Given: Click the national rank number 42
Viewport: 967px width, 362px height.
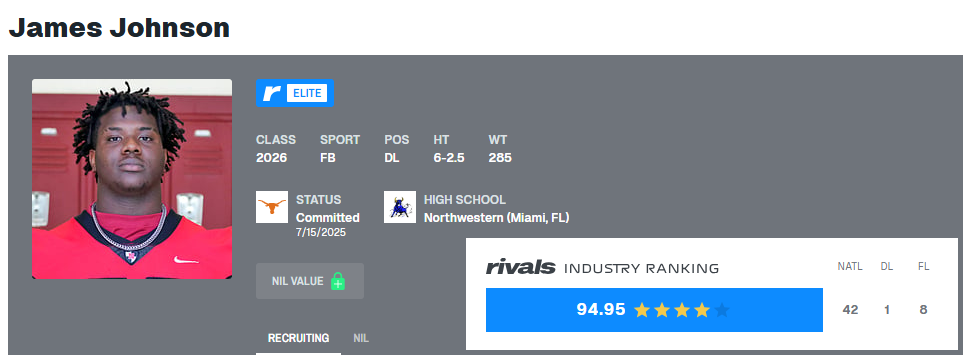Looking at the screenshot, I should pos(850,310).
